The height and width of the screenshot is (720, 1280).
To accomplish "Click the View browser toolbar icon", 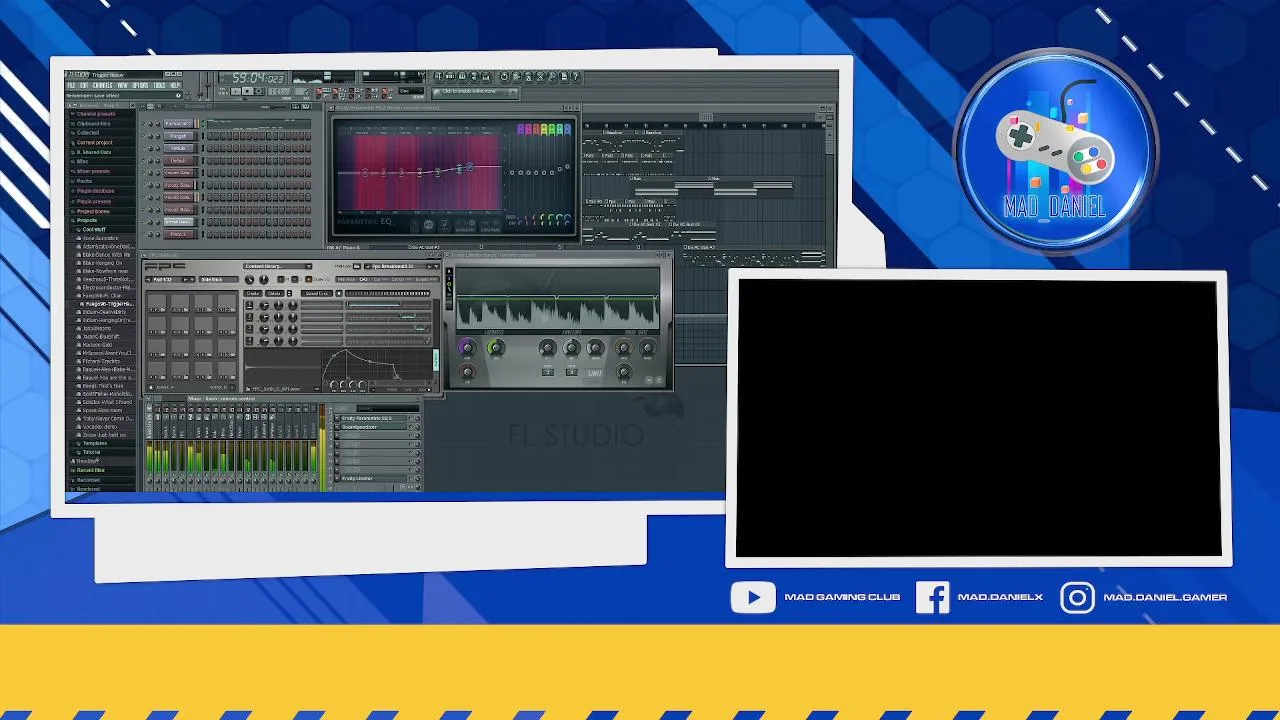I will pos(474,76).
